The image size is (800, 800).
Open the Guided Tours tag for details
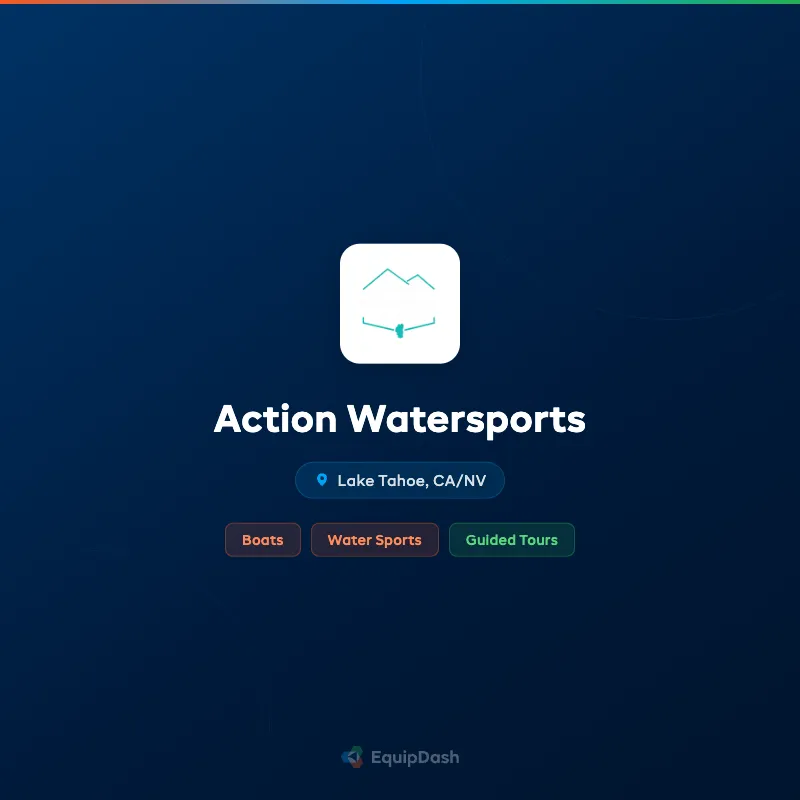point(511,540)
